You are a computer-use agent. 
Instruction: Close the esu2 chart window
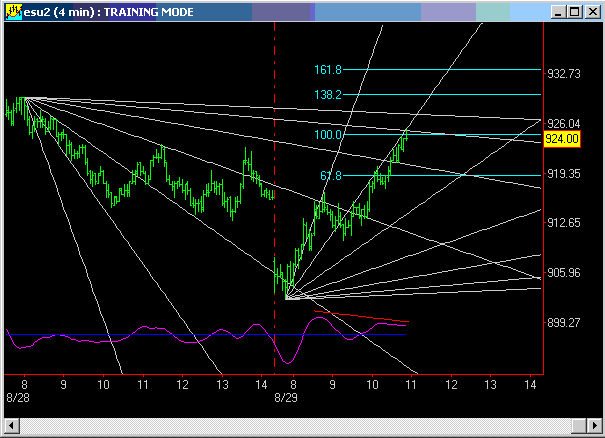pyautogui.click(x=589, y=12)
